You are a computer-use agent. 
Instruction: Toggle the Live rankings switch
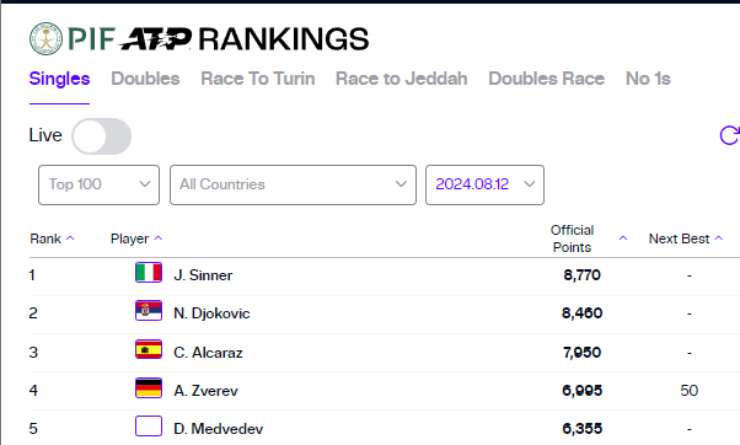point(101,136)
